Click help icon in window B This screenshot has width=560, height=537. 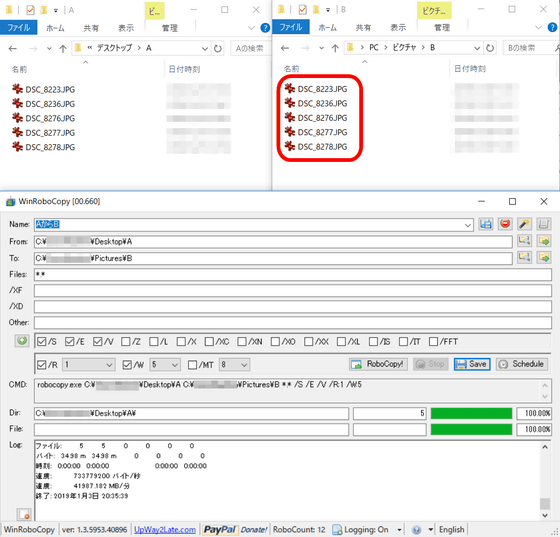pyautogui.click(x=552, y=27)
